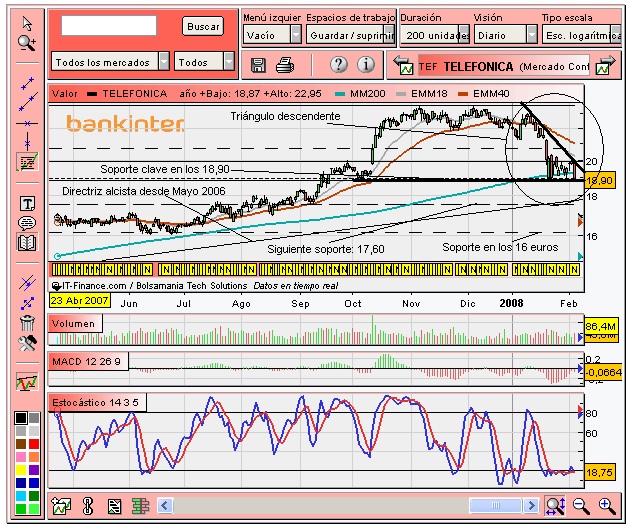Viewport: 631px width, 528px height.
Task: Go to next security with right arrow
Action: (606, 65)
